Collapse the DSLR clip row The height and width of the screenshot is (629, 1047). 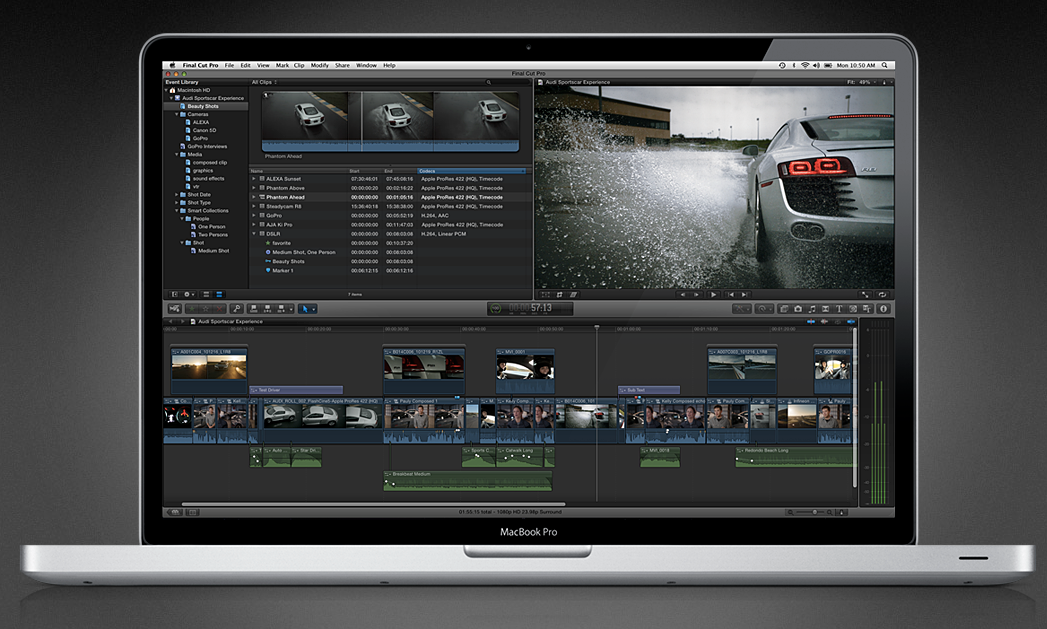click(x=254, y=234)
